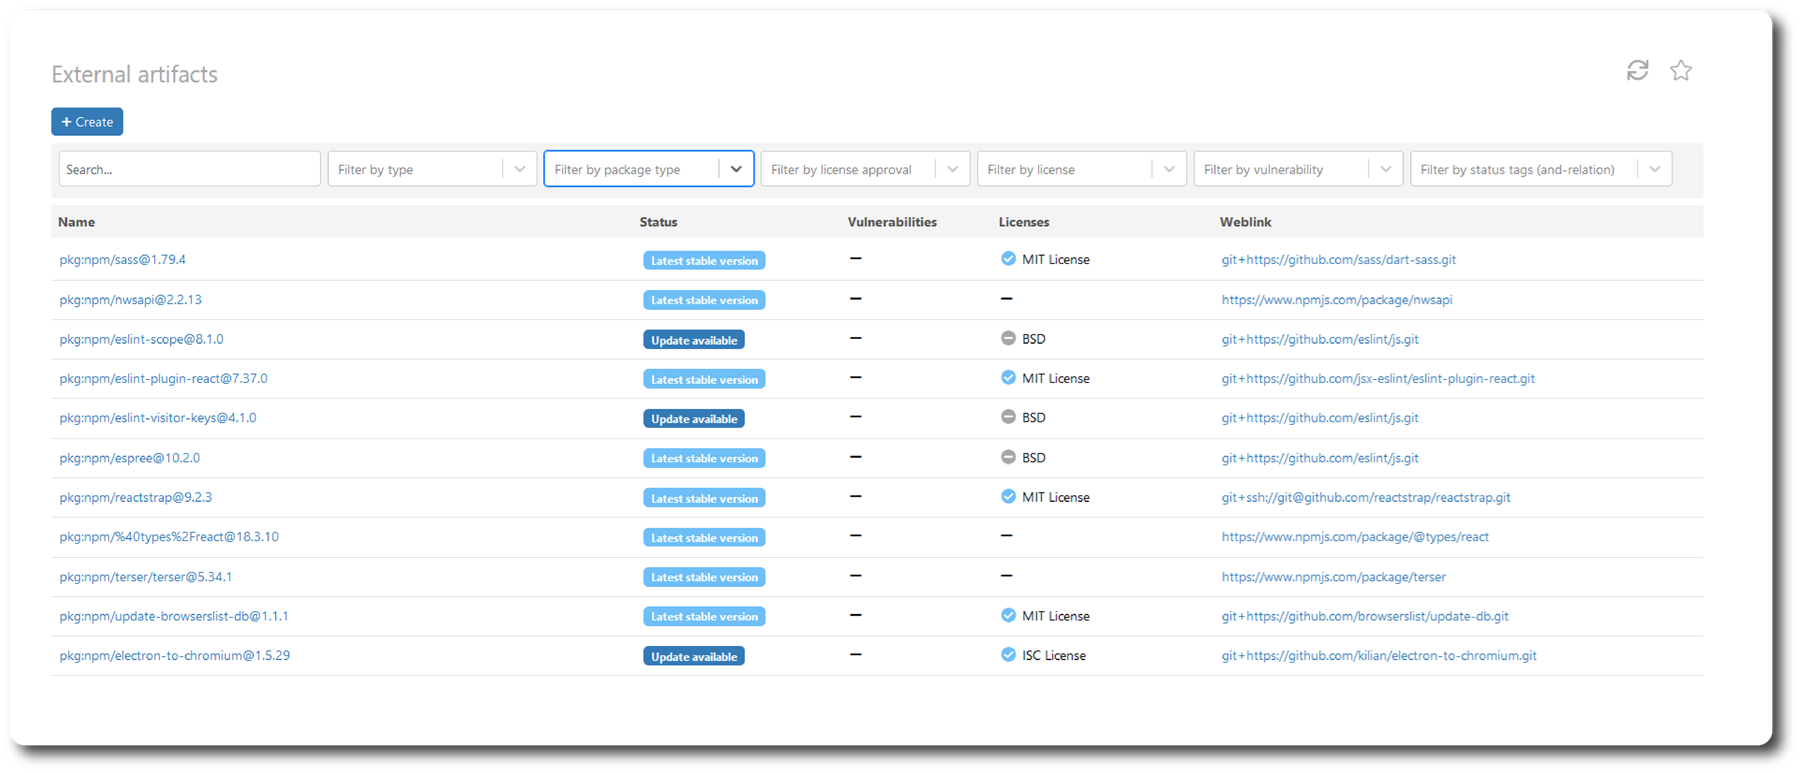
Task: Click the Name column header
Action: pyautogui.click(x=77, y=222)
